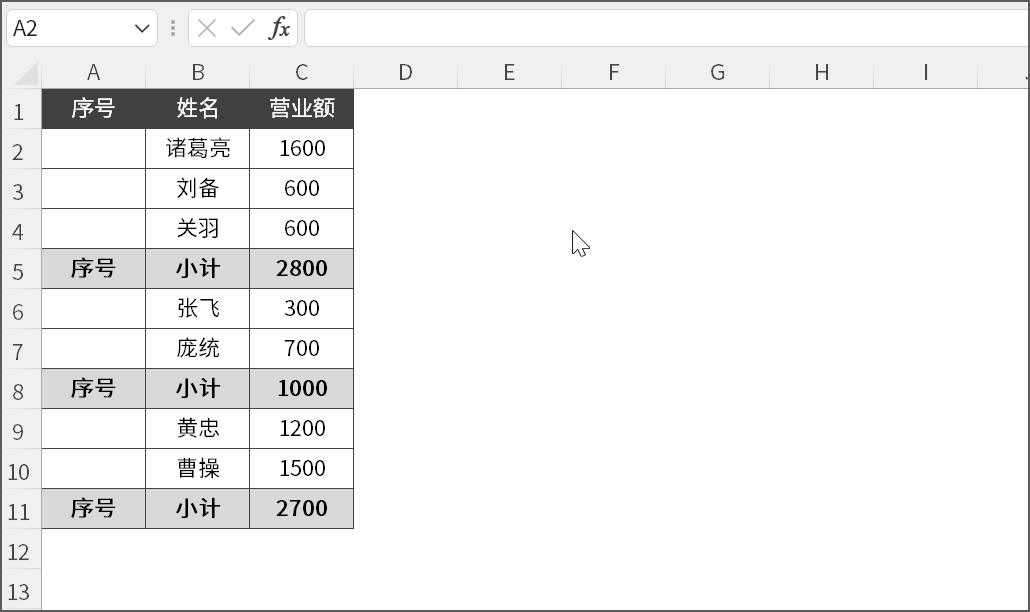This screenshot has height=612, width=1030.
Task: Click the 小计 cell in row 8
Action: 197,388
